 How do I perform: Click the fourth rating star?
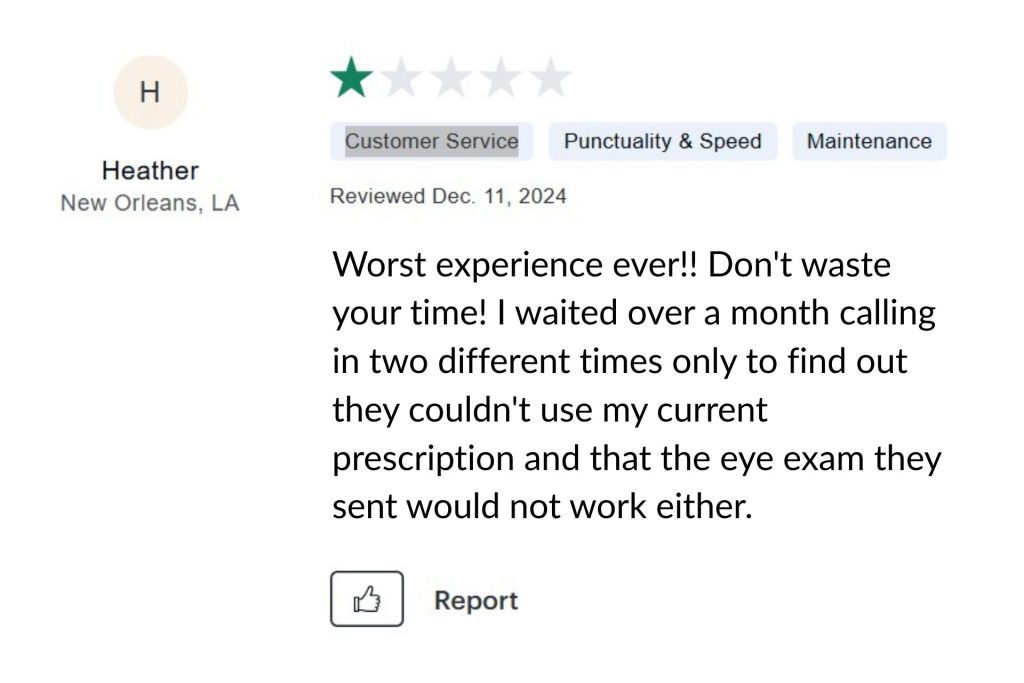[x=500, y=78]
